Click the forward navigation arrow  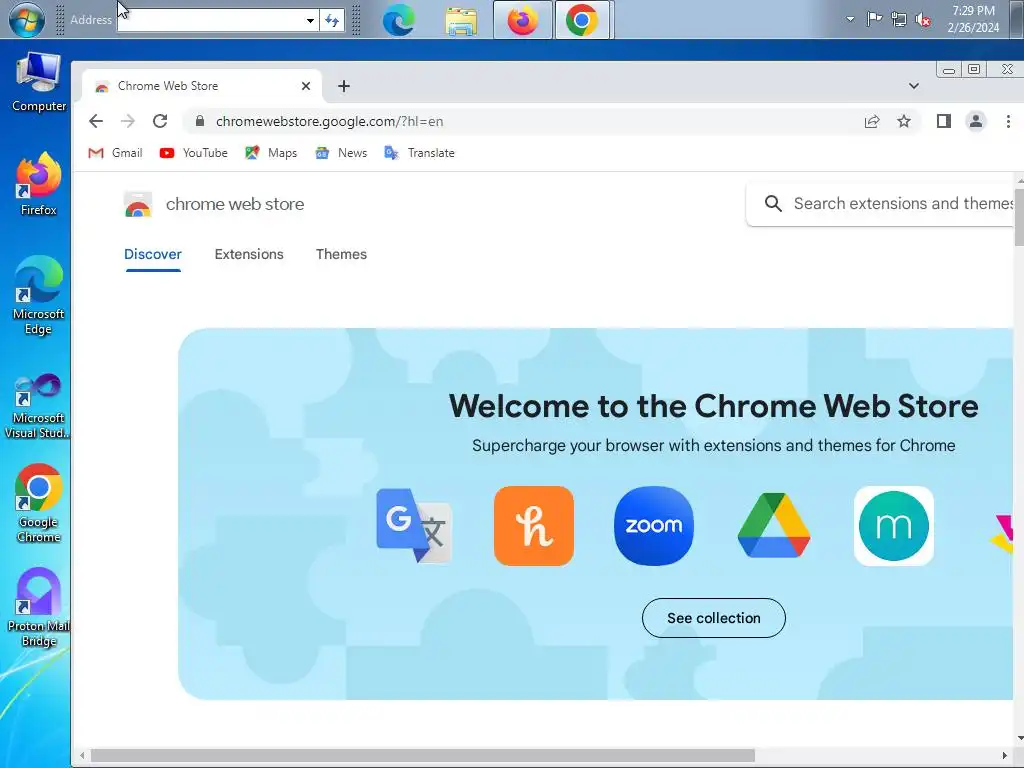tap(128, 121)
